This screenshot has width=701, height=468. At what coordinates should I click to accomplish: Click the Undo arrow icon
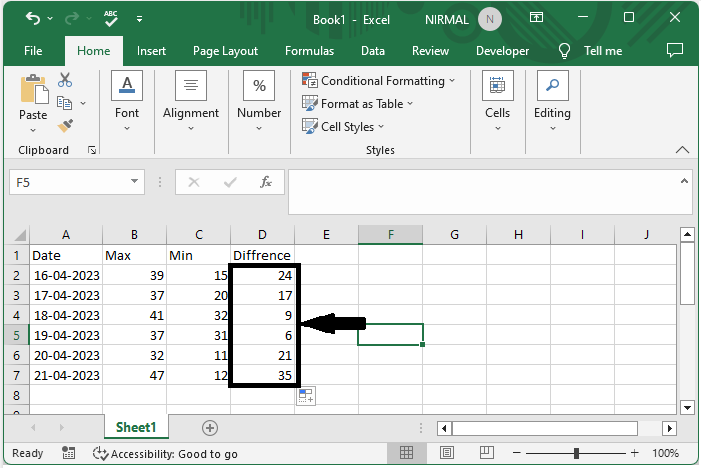click(33, 18)
